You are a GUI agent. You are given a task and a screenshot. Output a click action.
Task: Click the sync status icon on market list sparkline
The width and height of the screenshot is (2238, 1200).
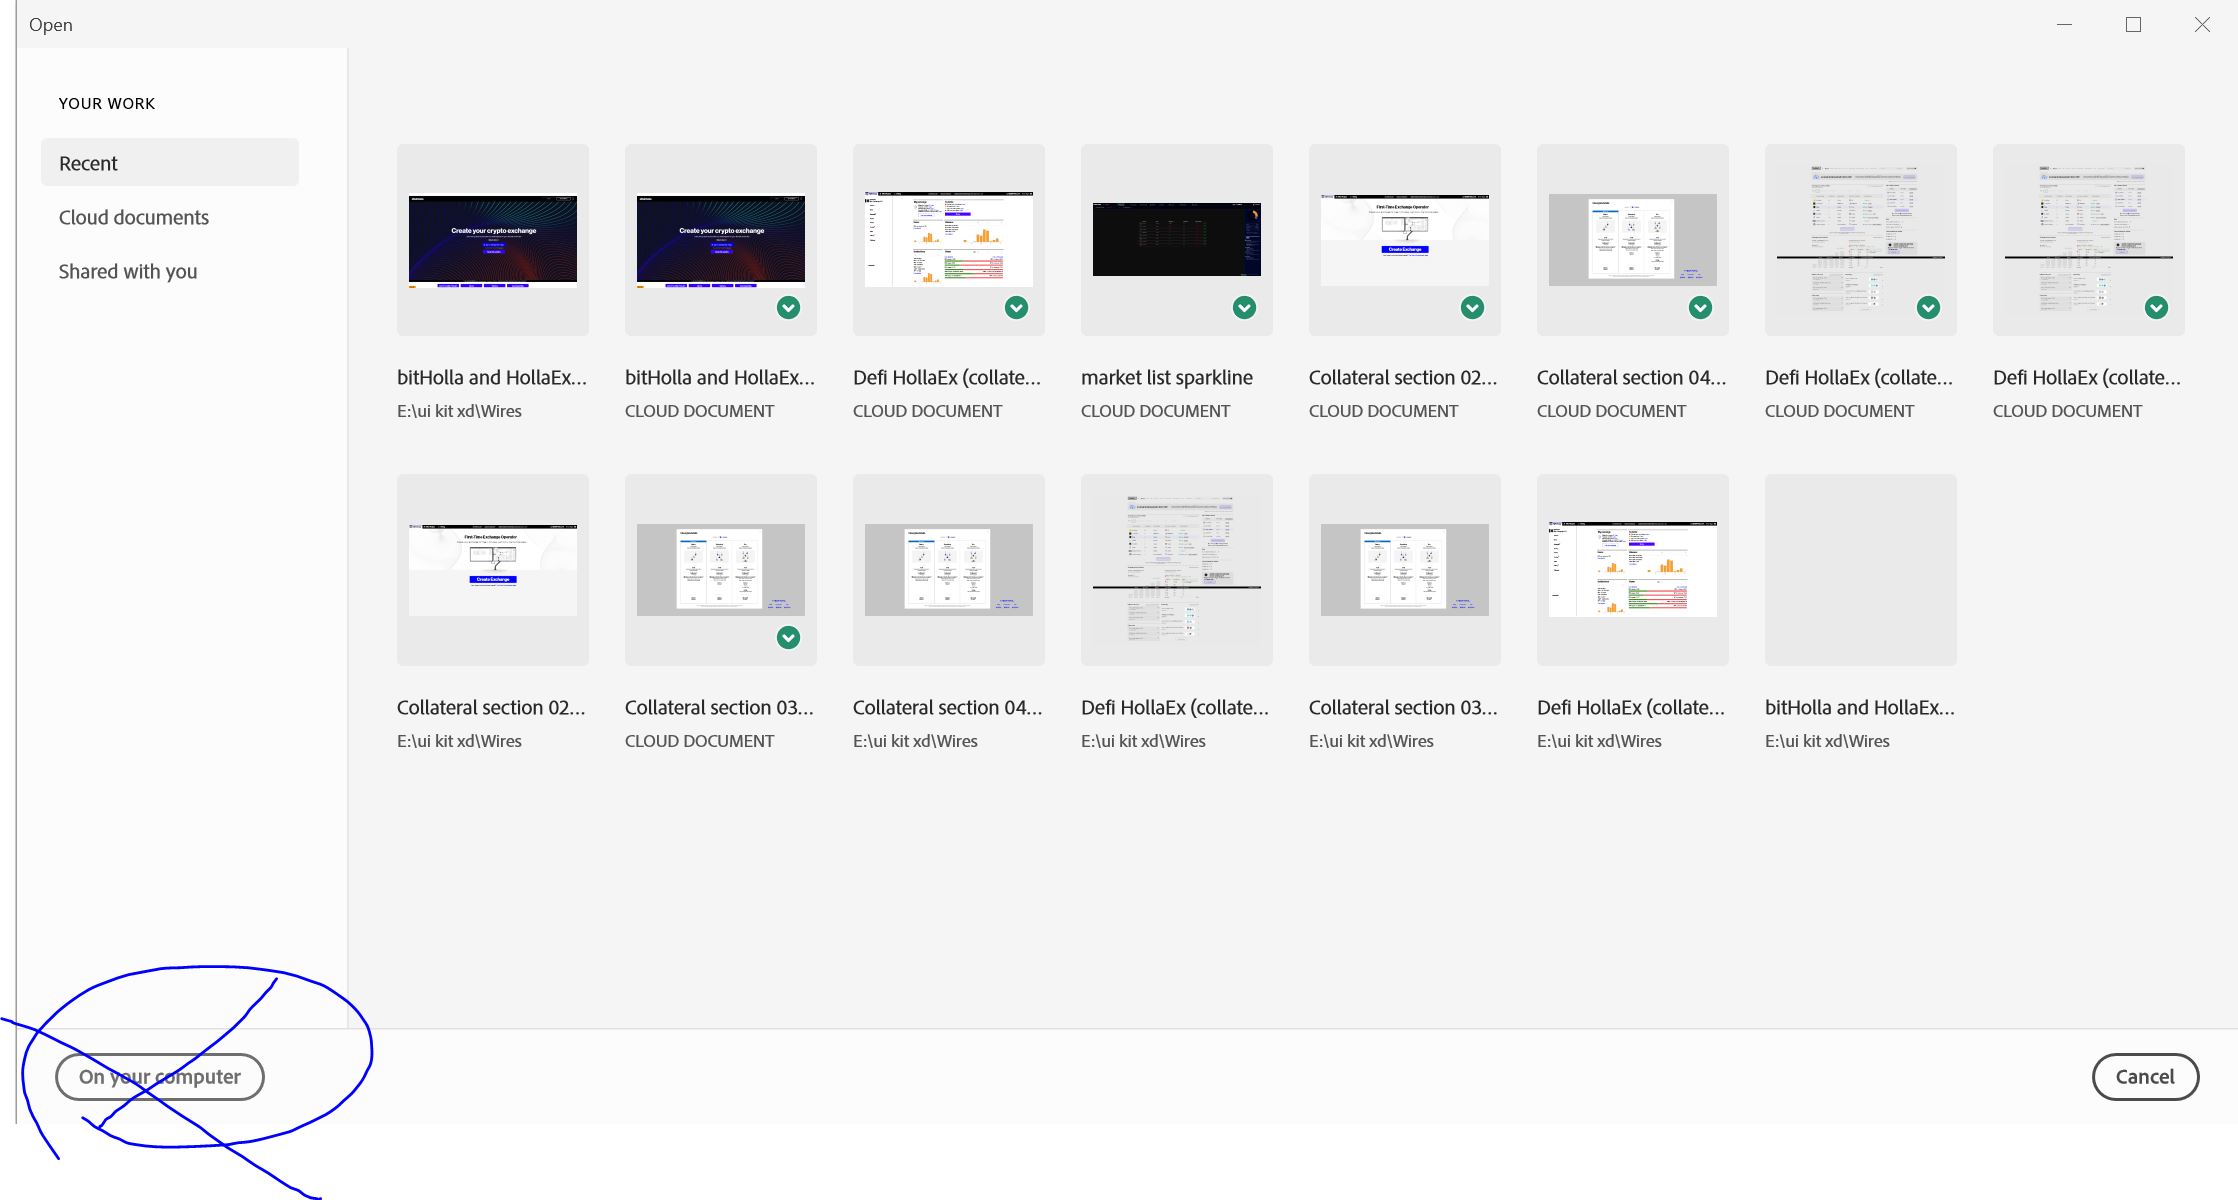[1243, 308]
